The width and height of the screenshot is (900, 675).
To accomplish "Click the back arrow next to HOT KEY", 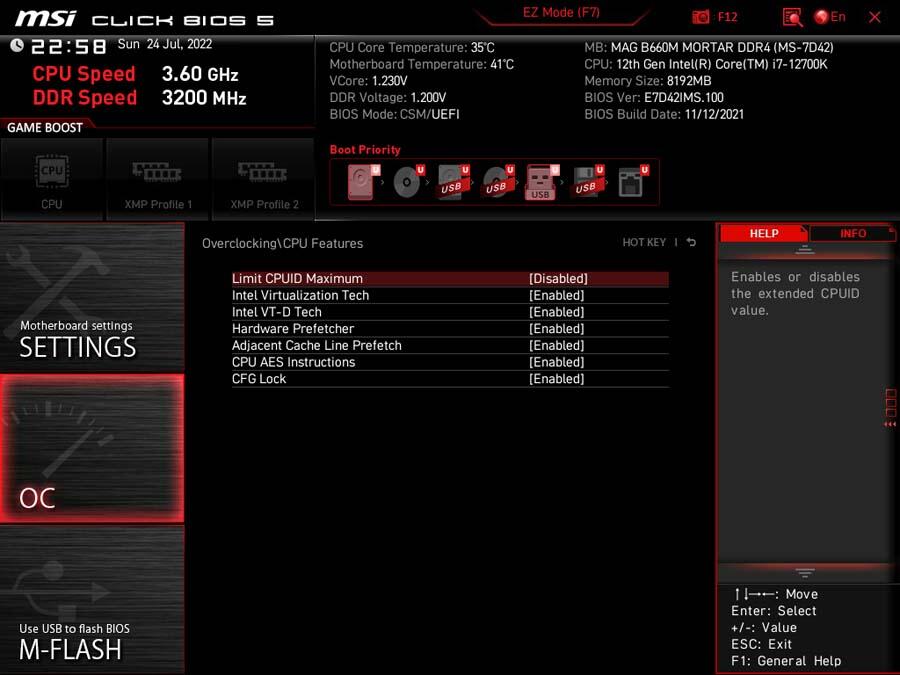I will pyautogui.click(x=691, y=242).
